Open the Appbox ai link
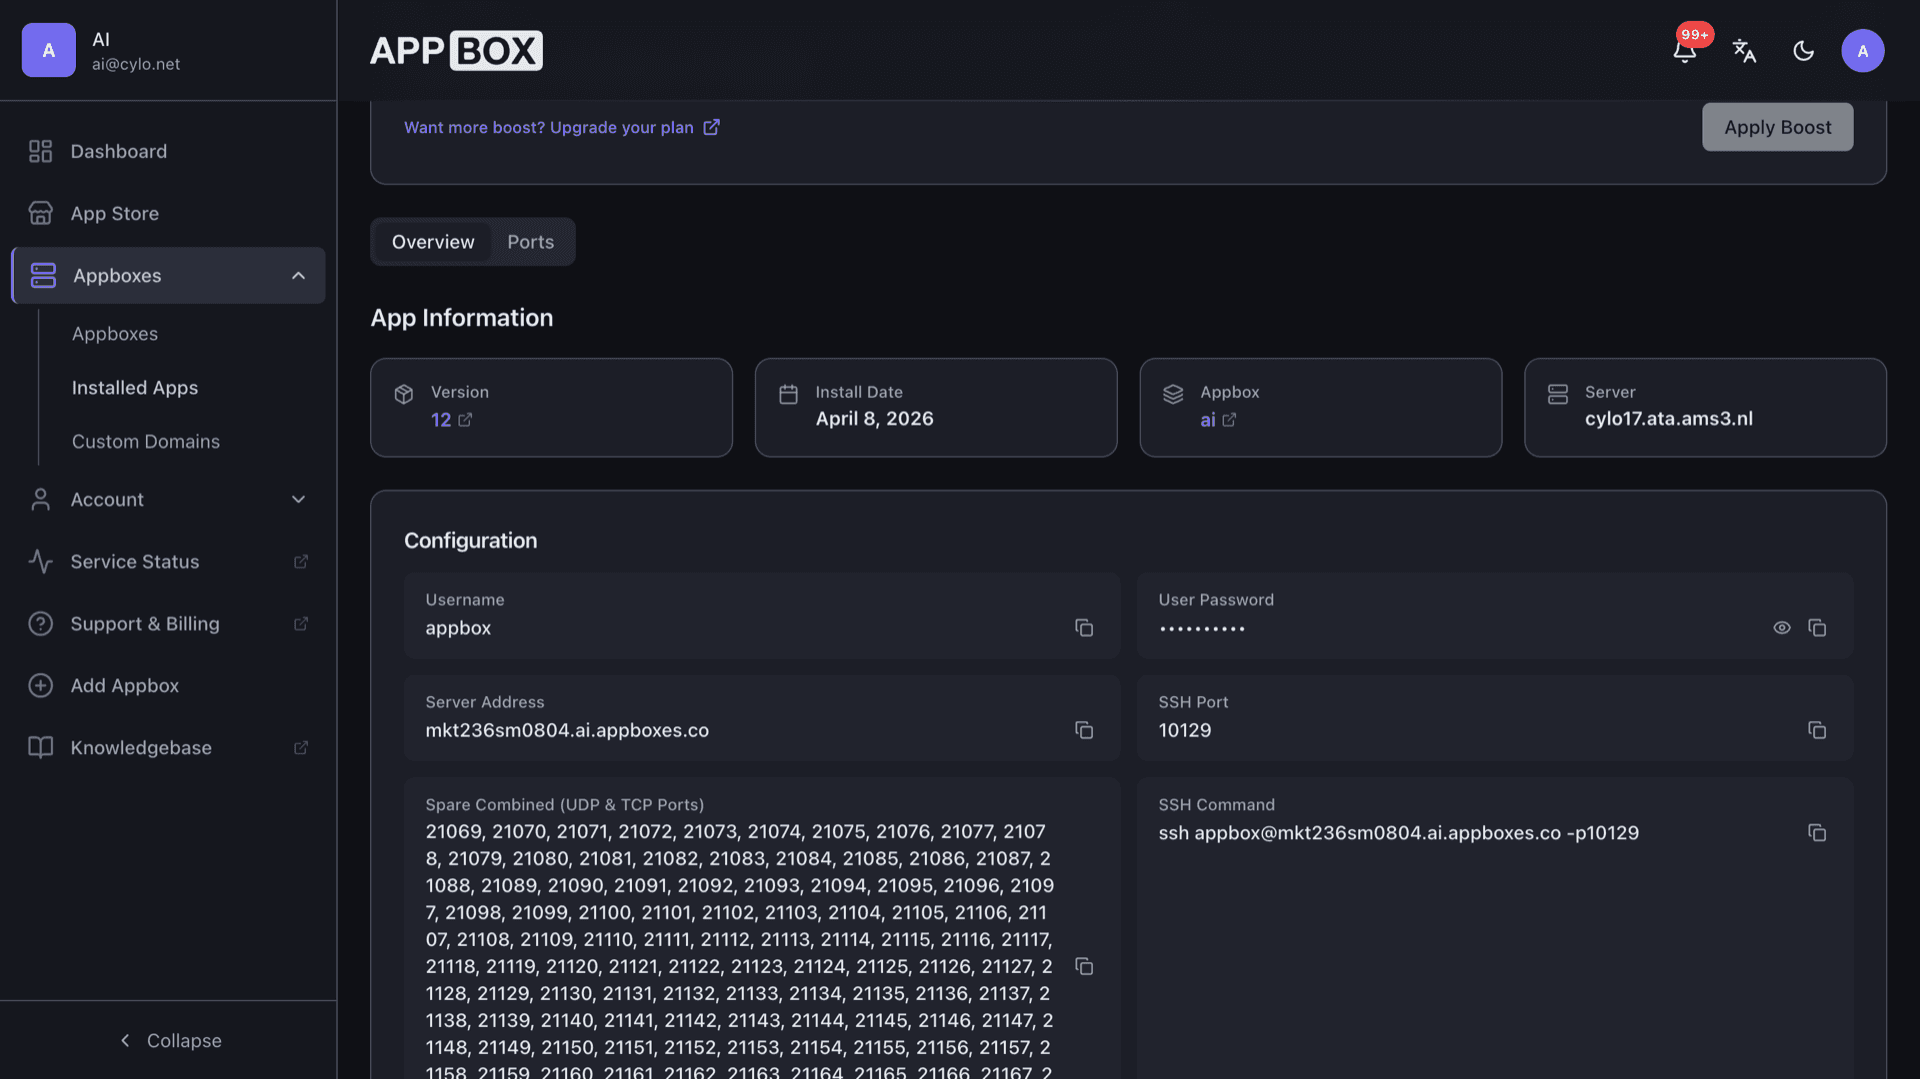This screenshot has width=1920, height=1079. point(1218,420)
